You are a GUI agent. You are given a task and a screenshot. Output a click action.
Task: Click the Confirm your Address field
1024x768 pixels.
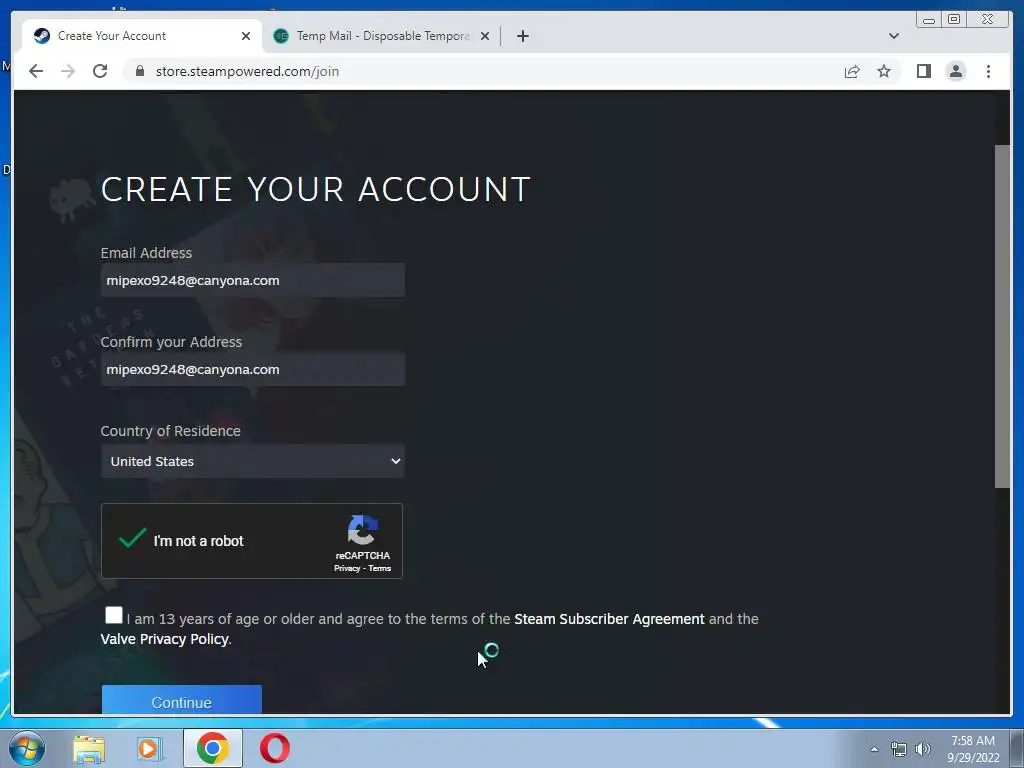click(253, 369)
